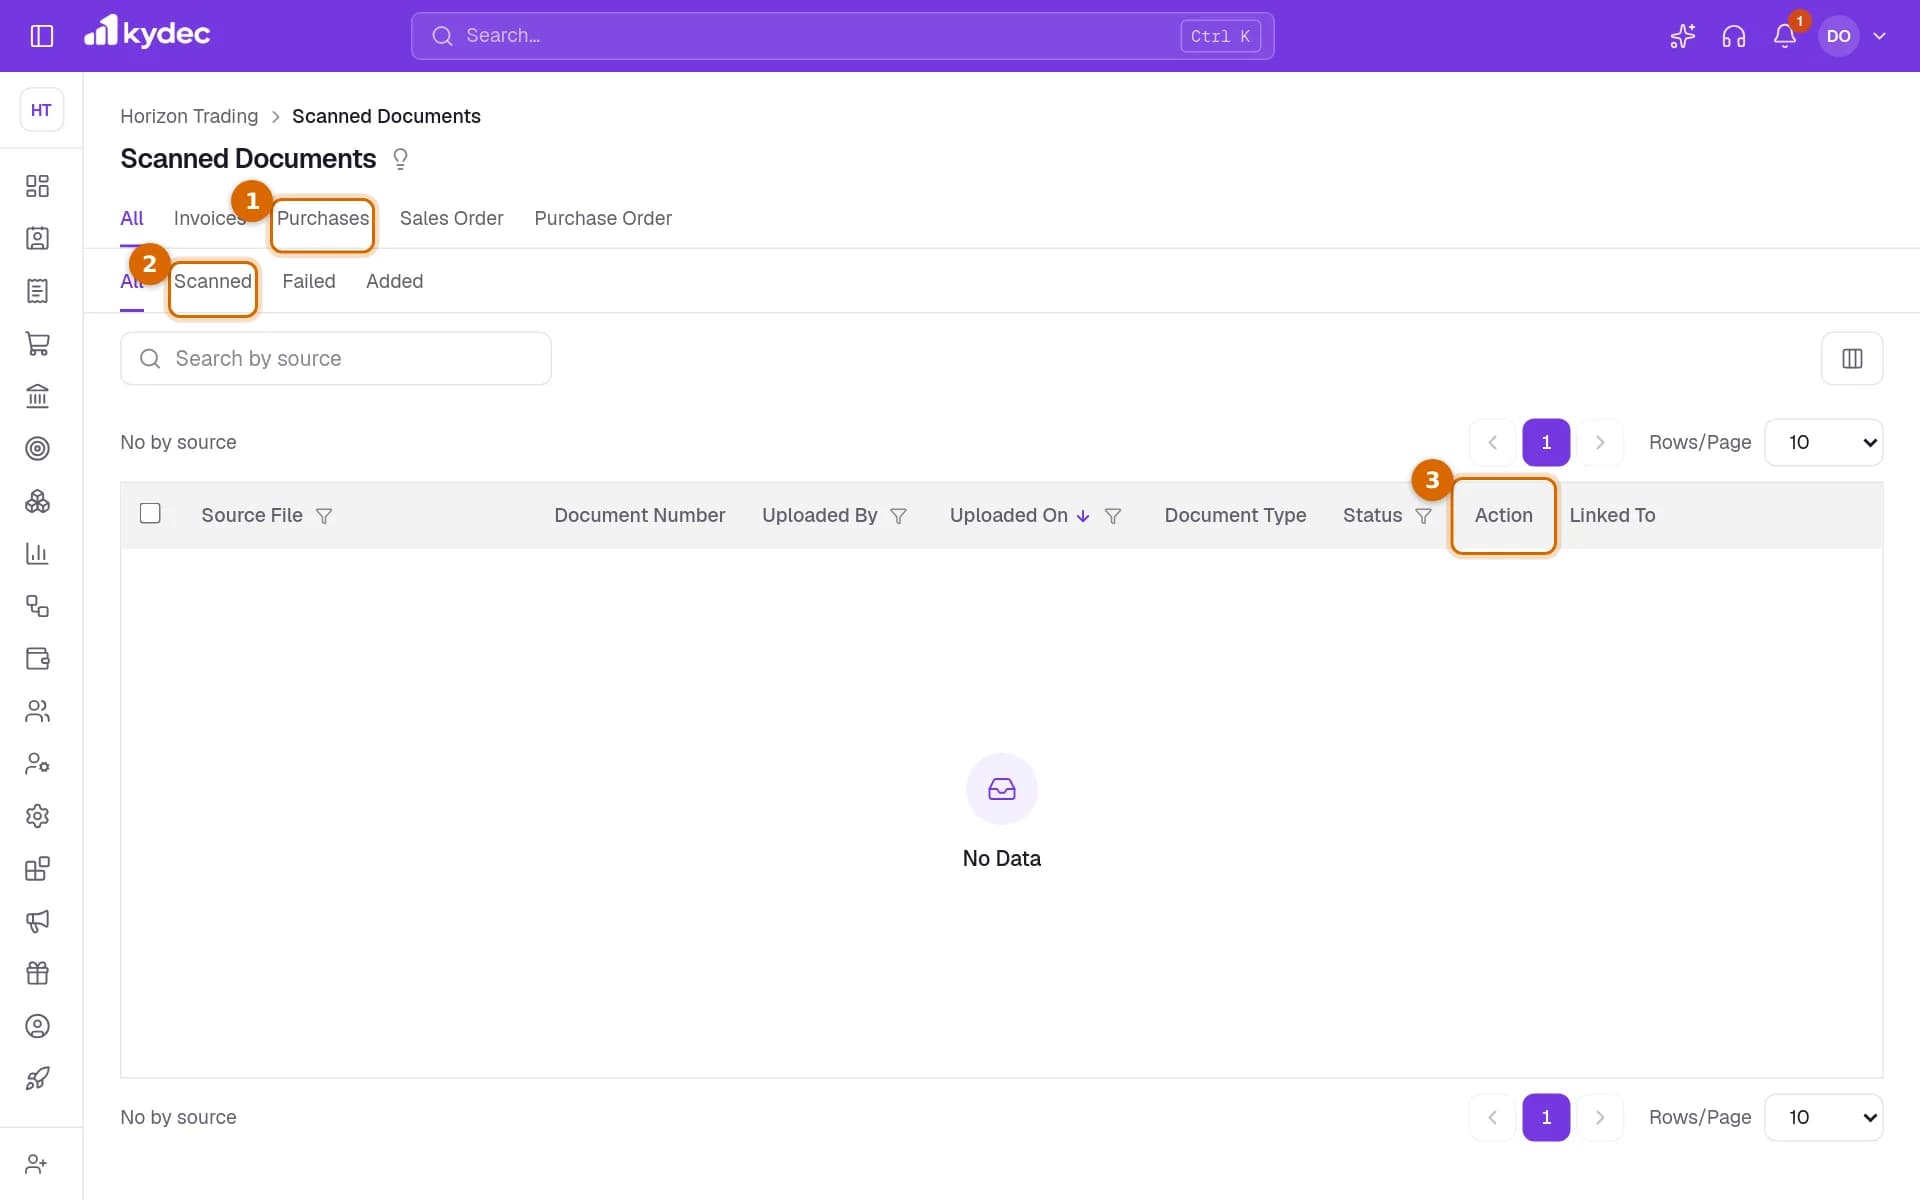Screen dimensions: 1920x1200
Task: Click page 1 in the top pagination
Action: [1546, 442]
